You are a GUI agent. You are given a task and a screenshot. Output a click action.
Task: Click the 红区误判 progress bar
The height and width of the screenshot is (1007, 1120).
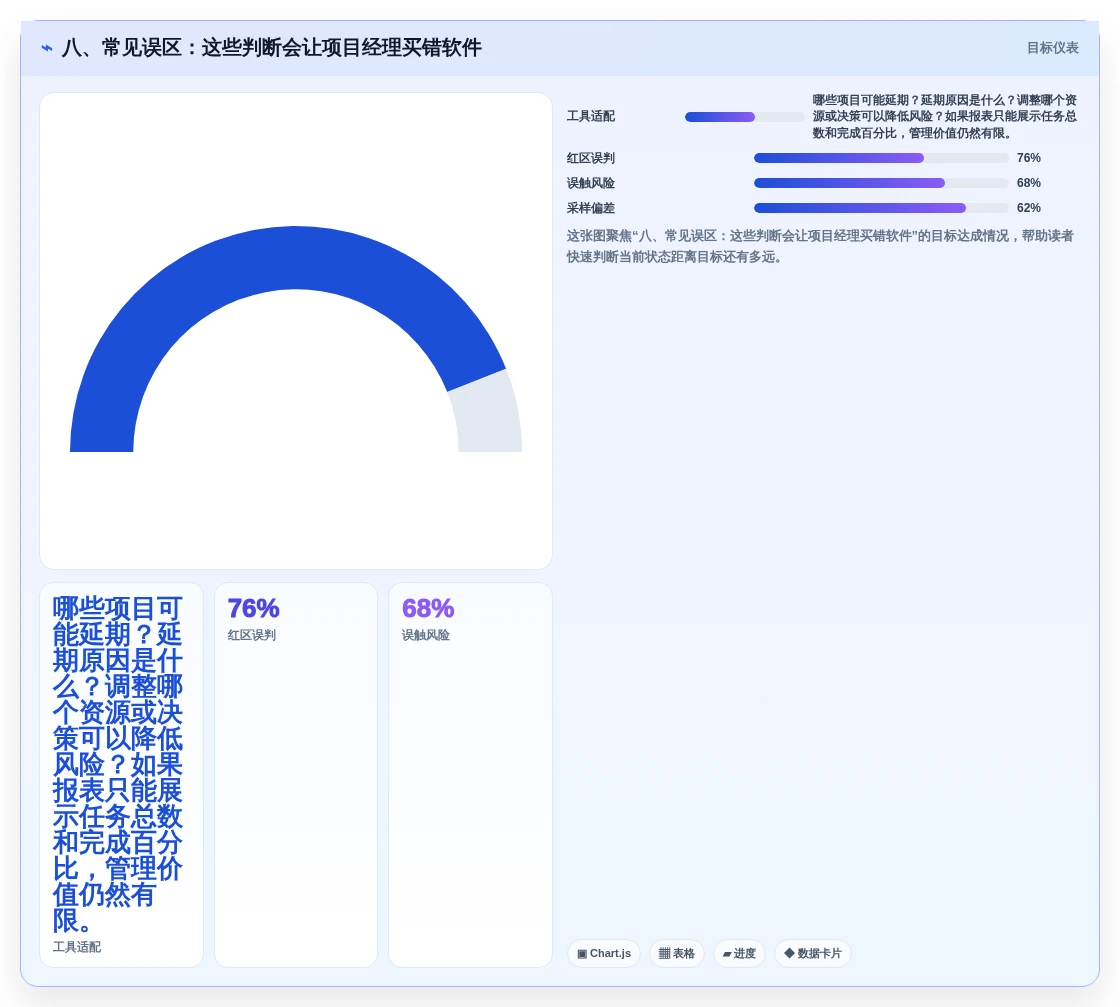pyautogui.click(x=881, y=158)
